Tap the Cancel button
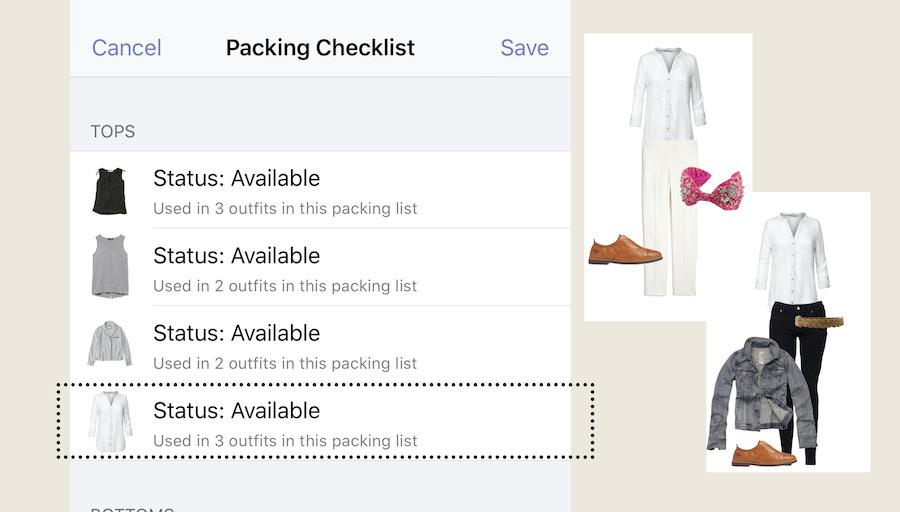The image size is (900, 512). click(x=126, y=48)
